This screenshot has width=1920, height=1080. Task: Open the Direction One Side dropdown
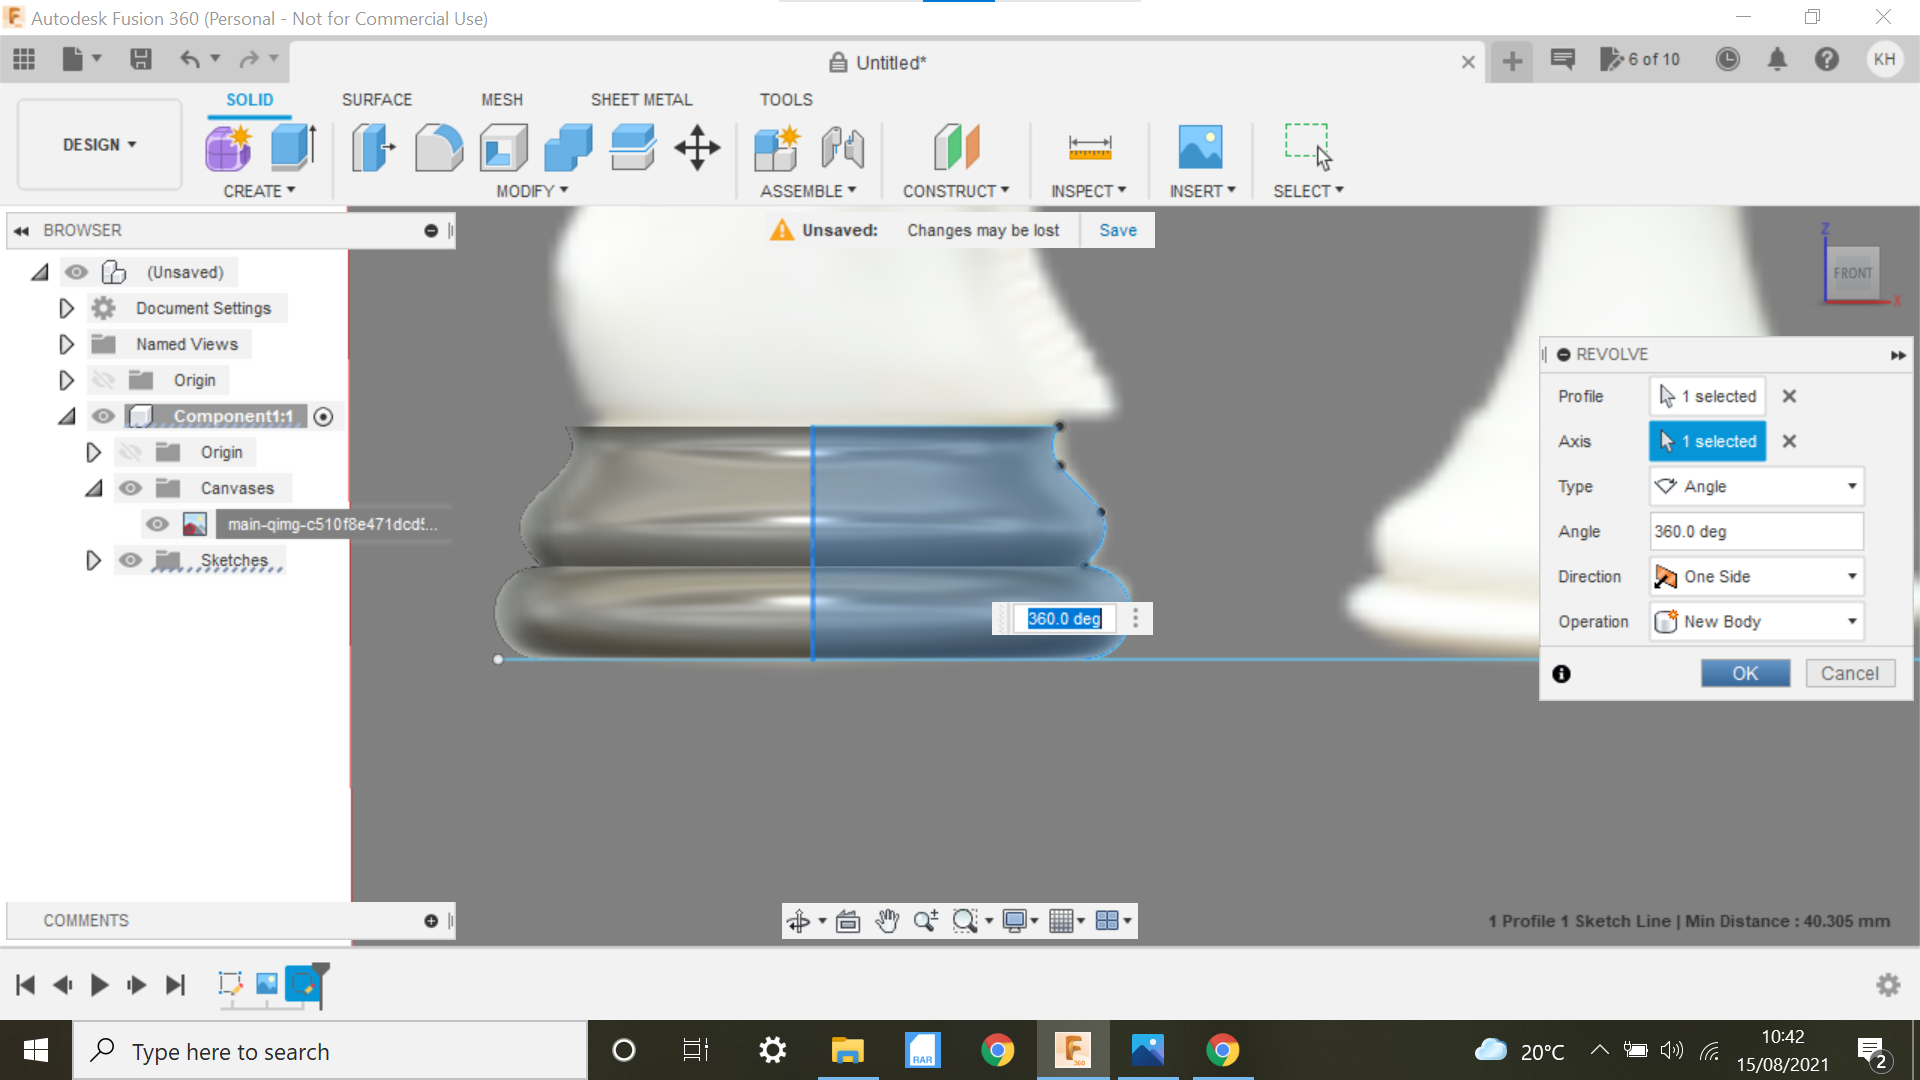[1756, 576]
